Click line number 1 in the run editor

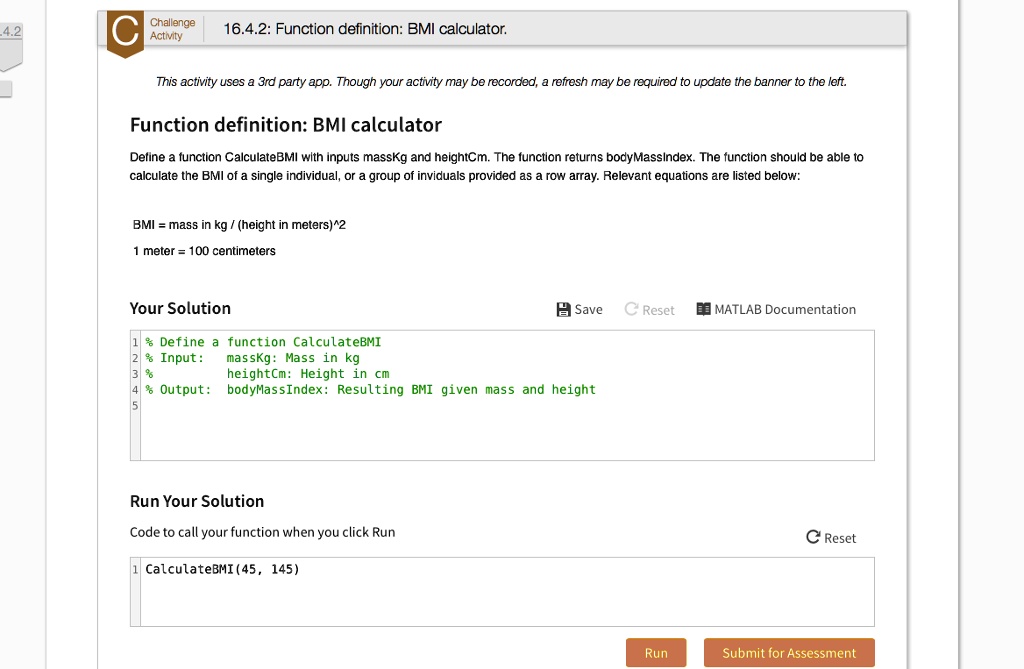(x=134, y=568)
